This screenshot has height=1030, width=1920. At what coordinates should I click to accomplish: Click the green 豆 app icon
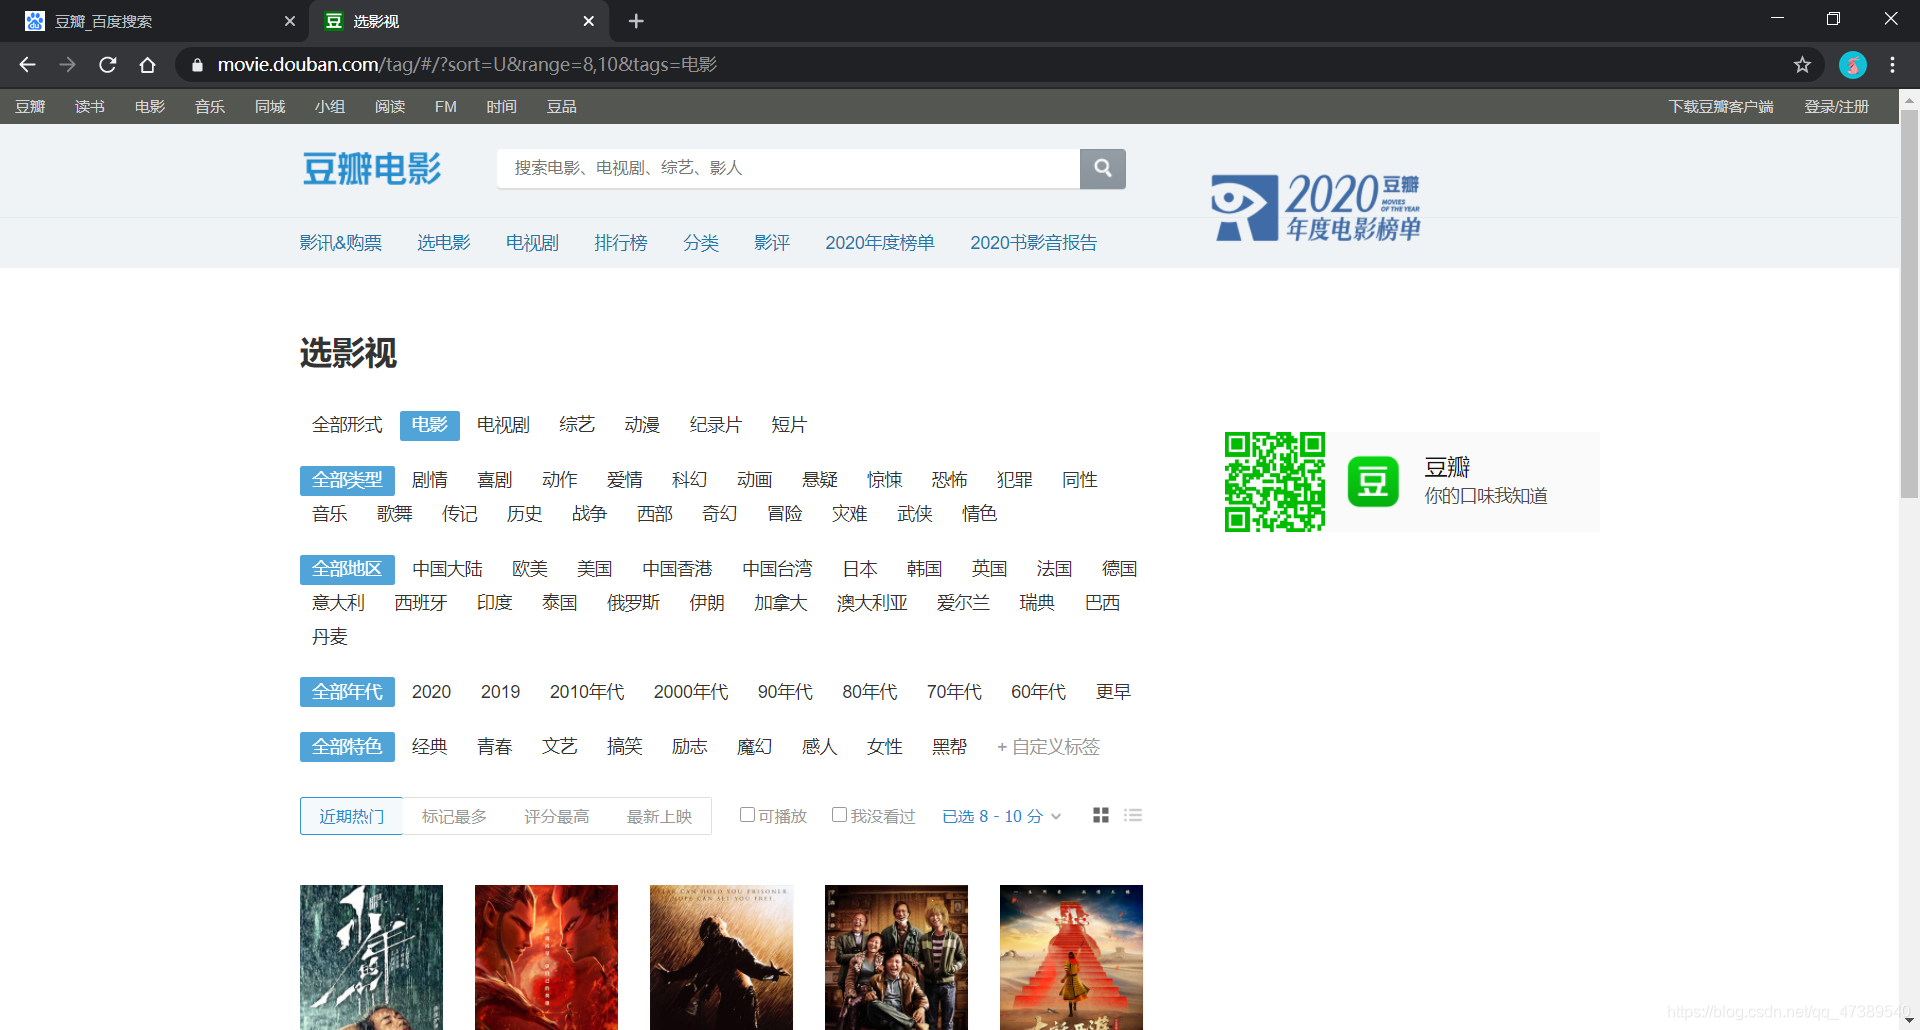(1373, 482)
